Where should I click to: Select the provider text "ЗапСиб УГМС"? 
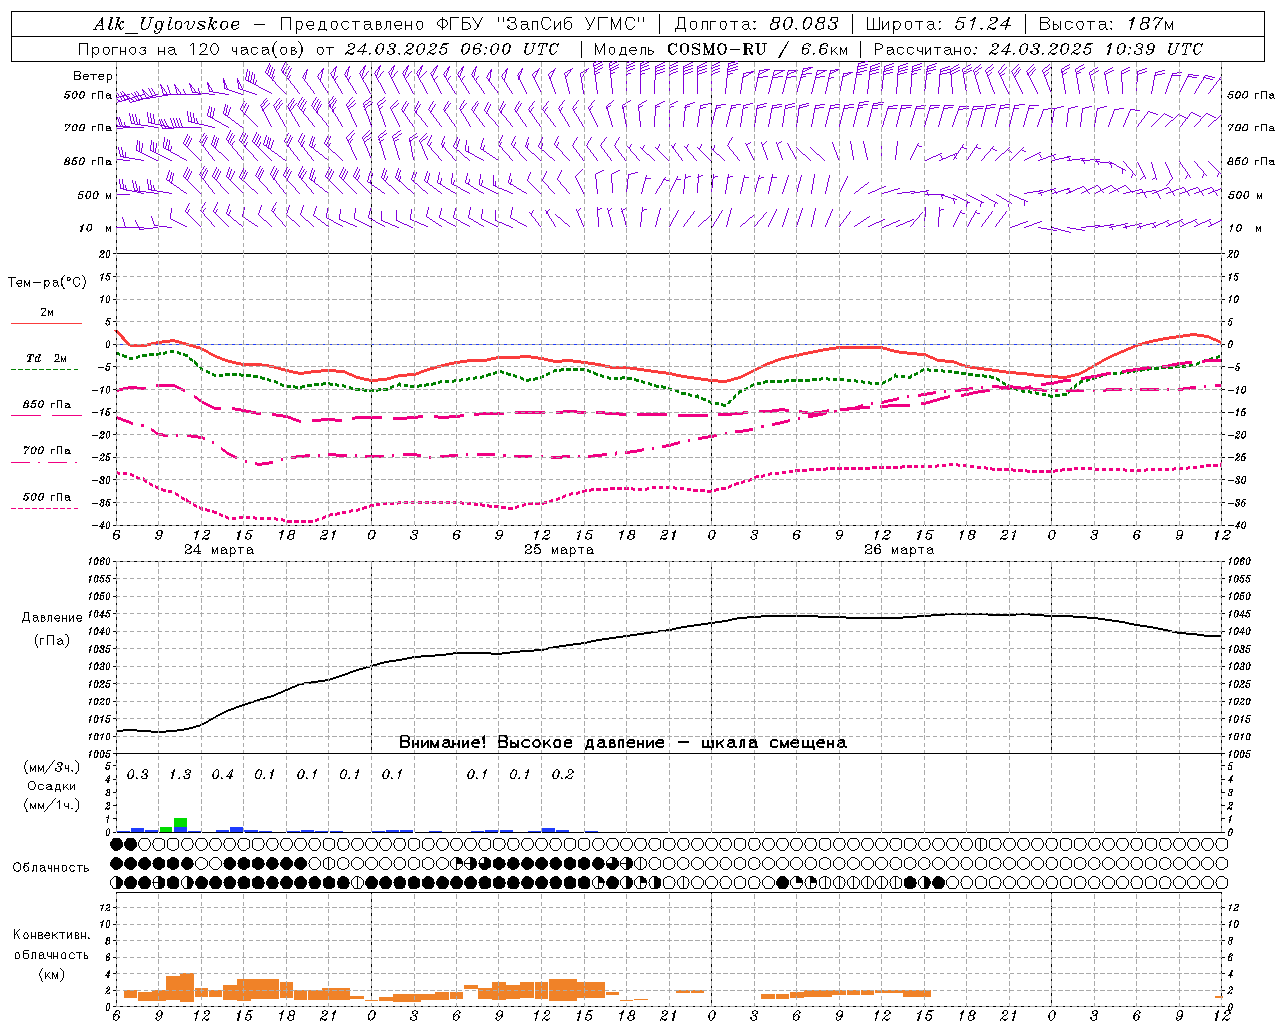[571, 24]
